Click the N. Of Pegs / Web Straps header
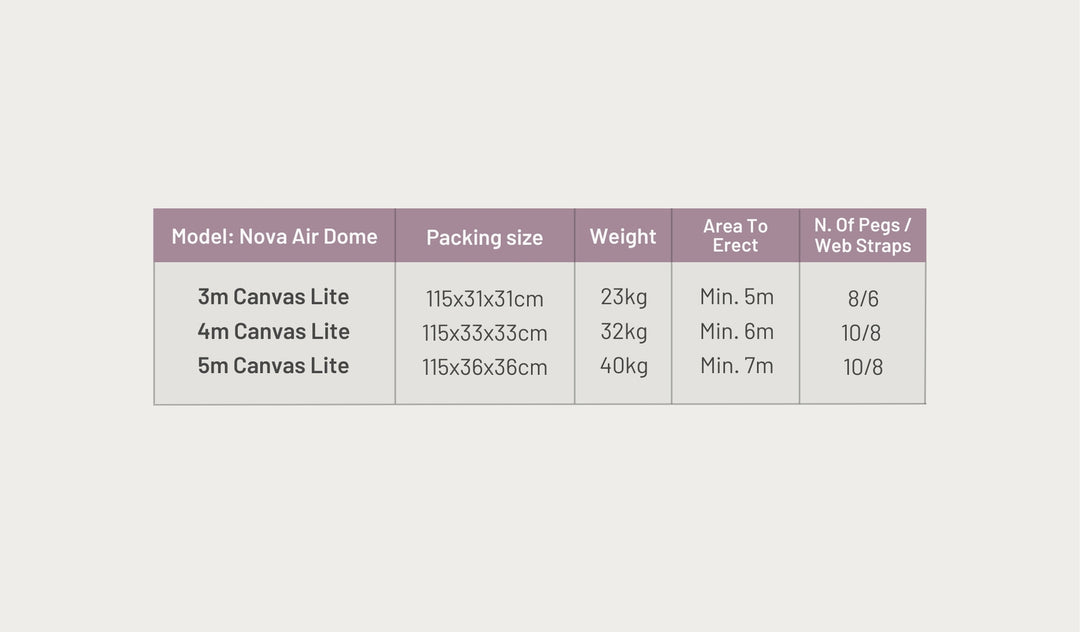Image resolution: width=1080 pixels, height=632 pixels. pos(863,236)
